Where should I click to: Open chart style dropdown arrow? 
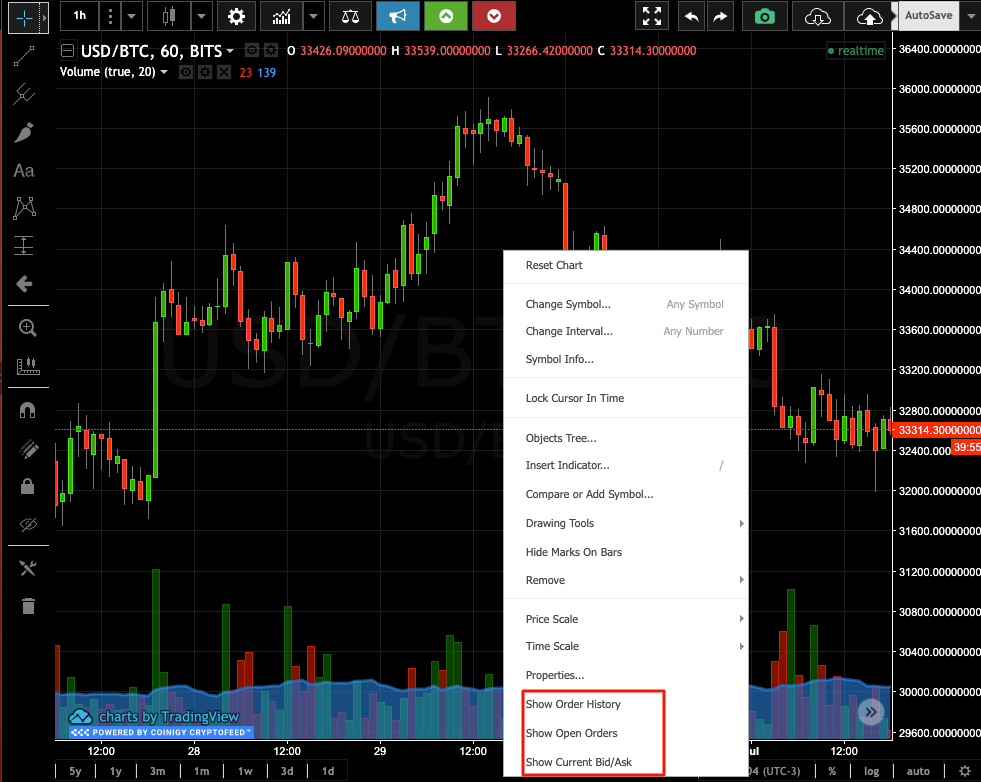(x=201, y=16)
